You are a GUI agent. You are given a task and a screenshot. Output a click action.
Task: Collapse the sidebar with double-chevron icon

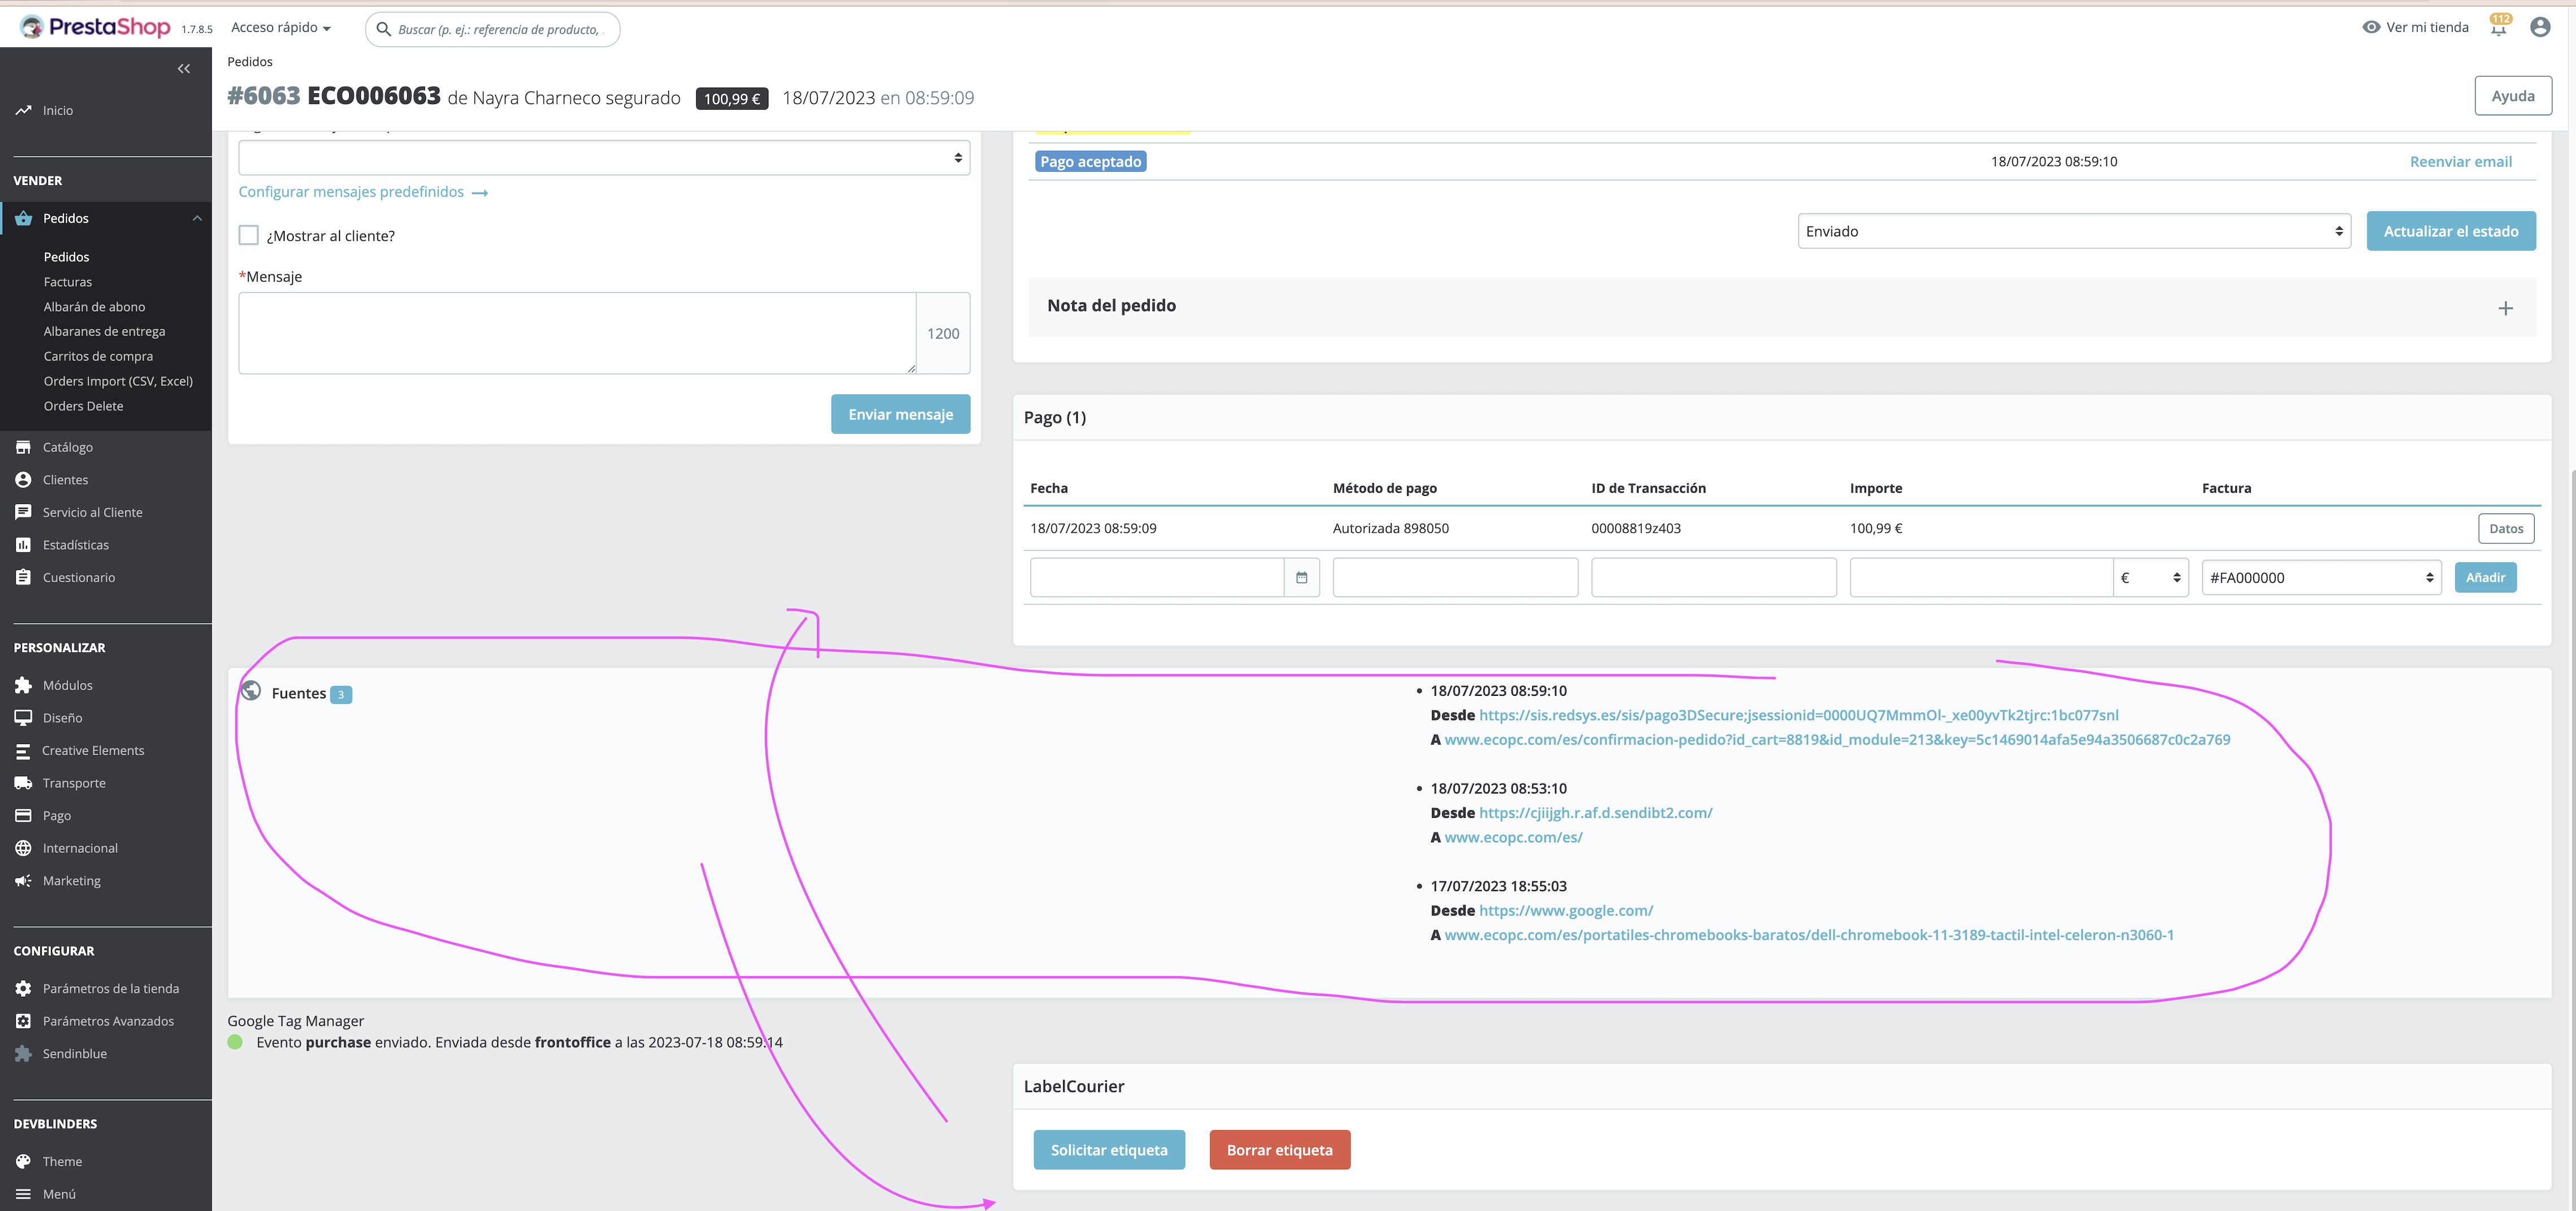(x=184, y=69)
